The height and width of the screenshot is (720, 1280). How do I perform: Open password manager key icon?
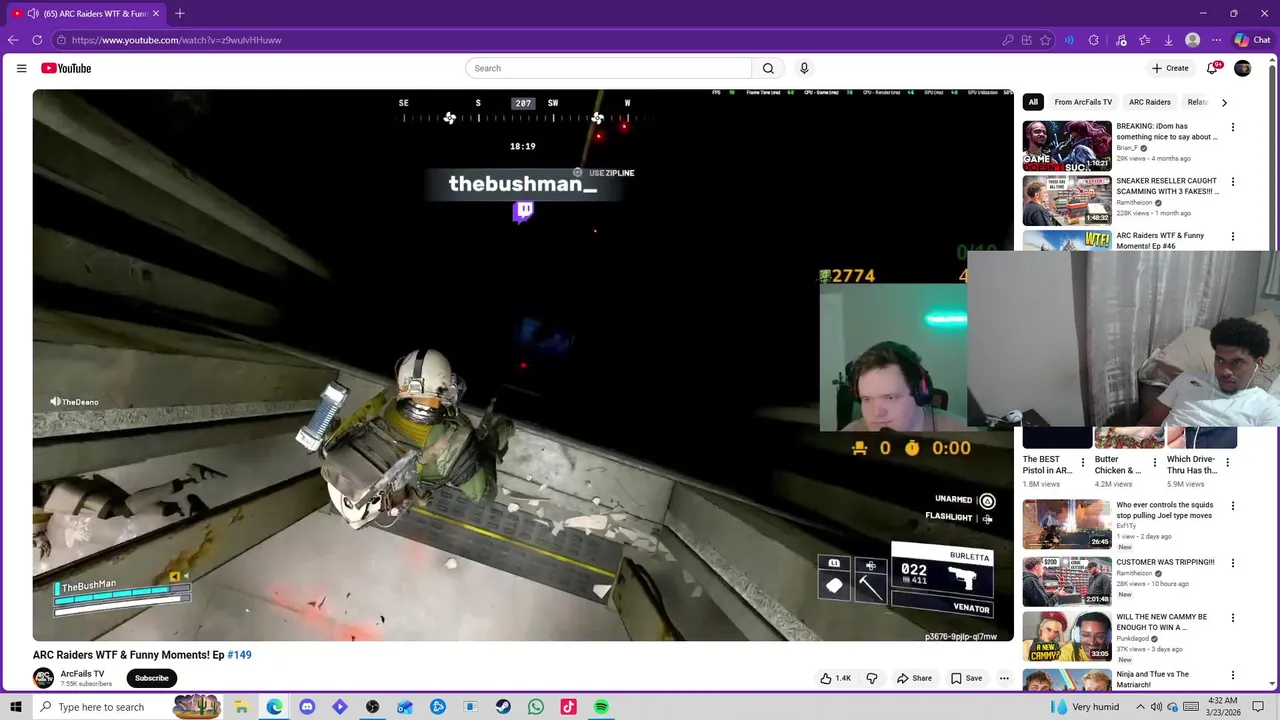(1008, 40)
